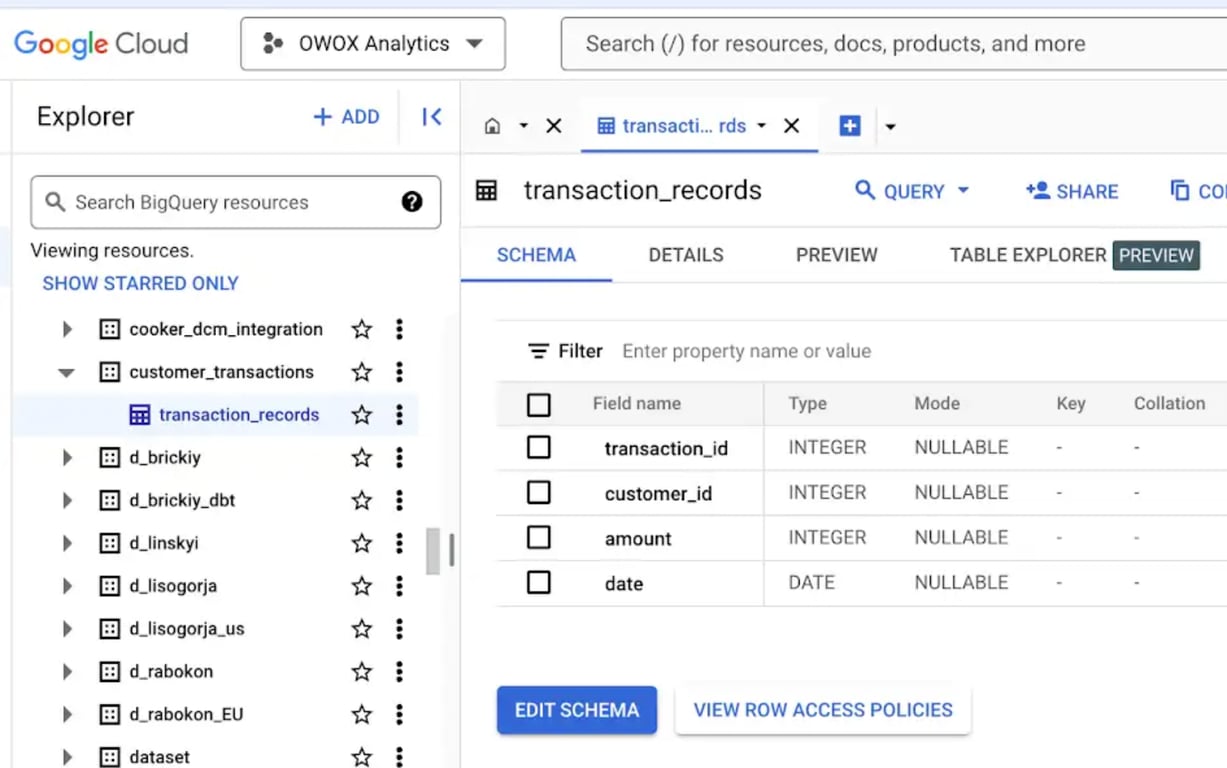Select all fields via the header checkbox
Screen dimensions: 1227x768
click(x=539, y=404)
